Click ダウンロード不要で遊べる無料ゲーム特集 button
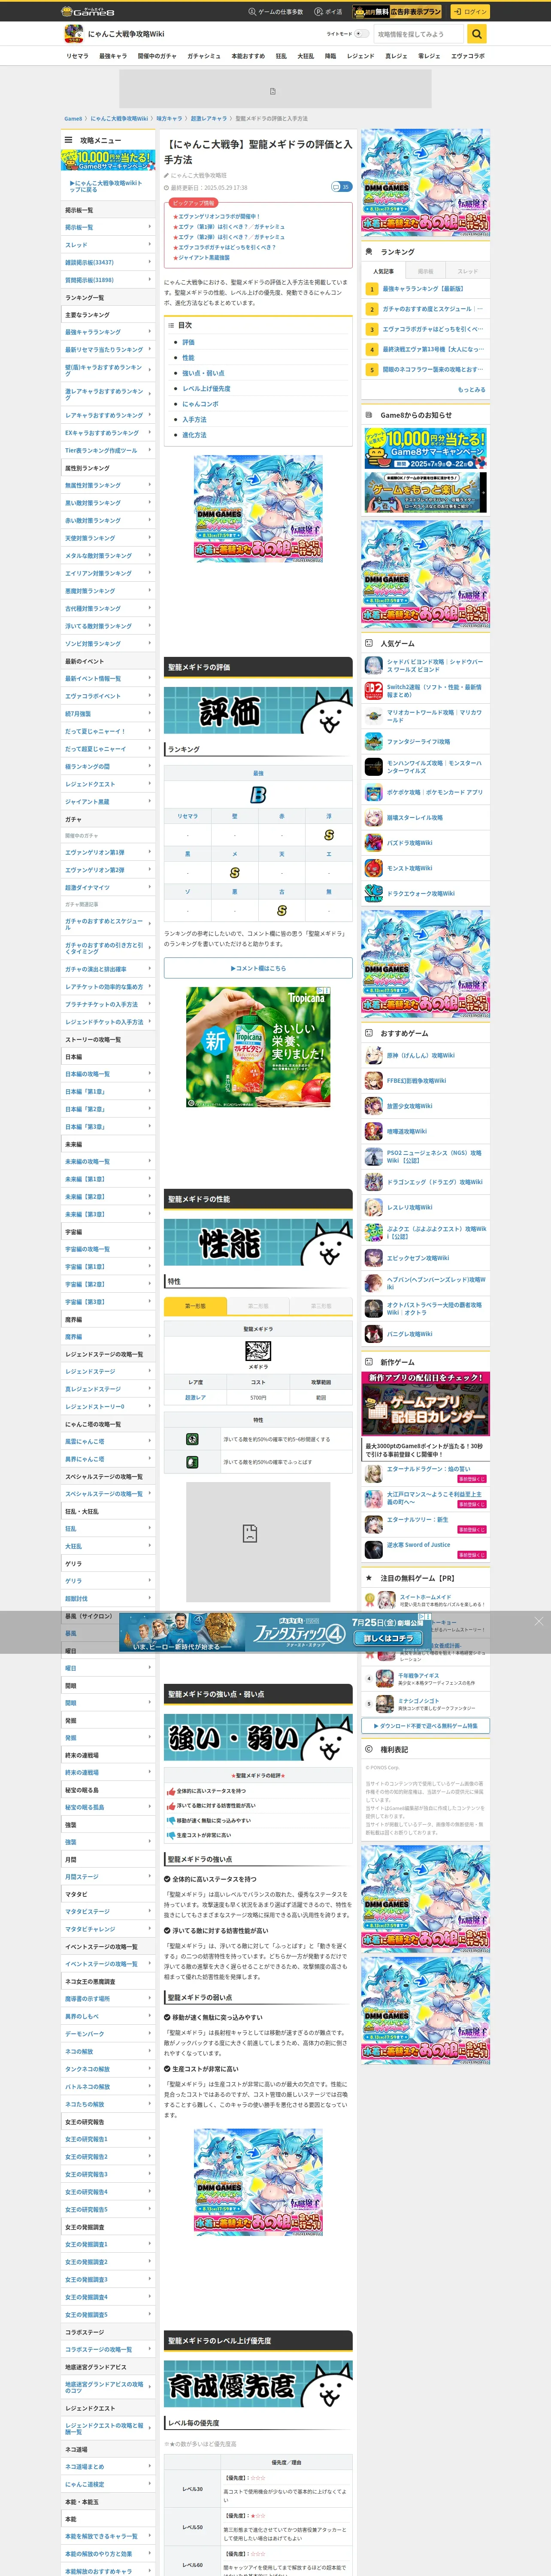The width and height of the screenshot is (551, 2576). [x=426, y=1725]
